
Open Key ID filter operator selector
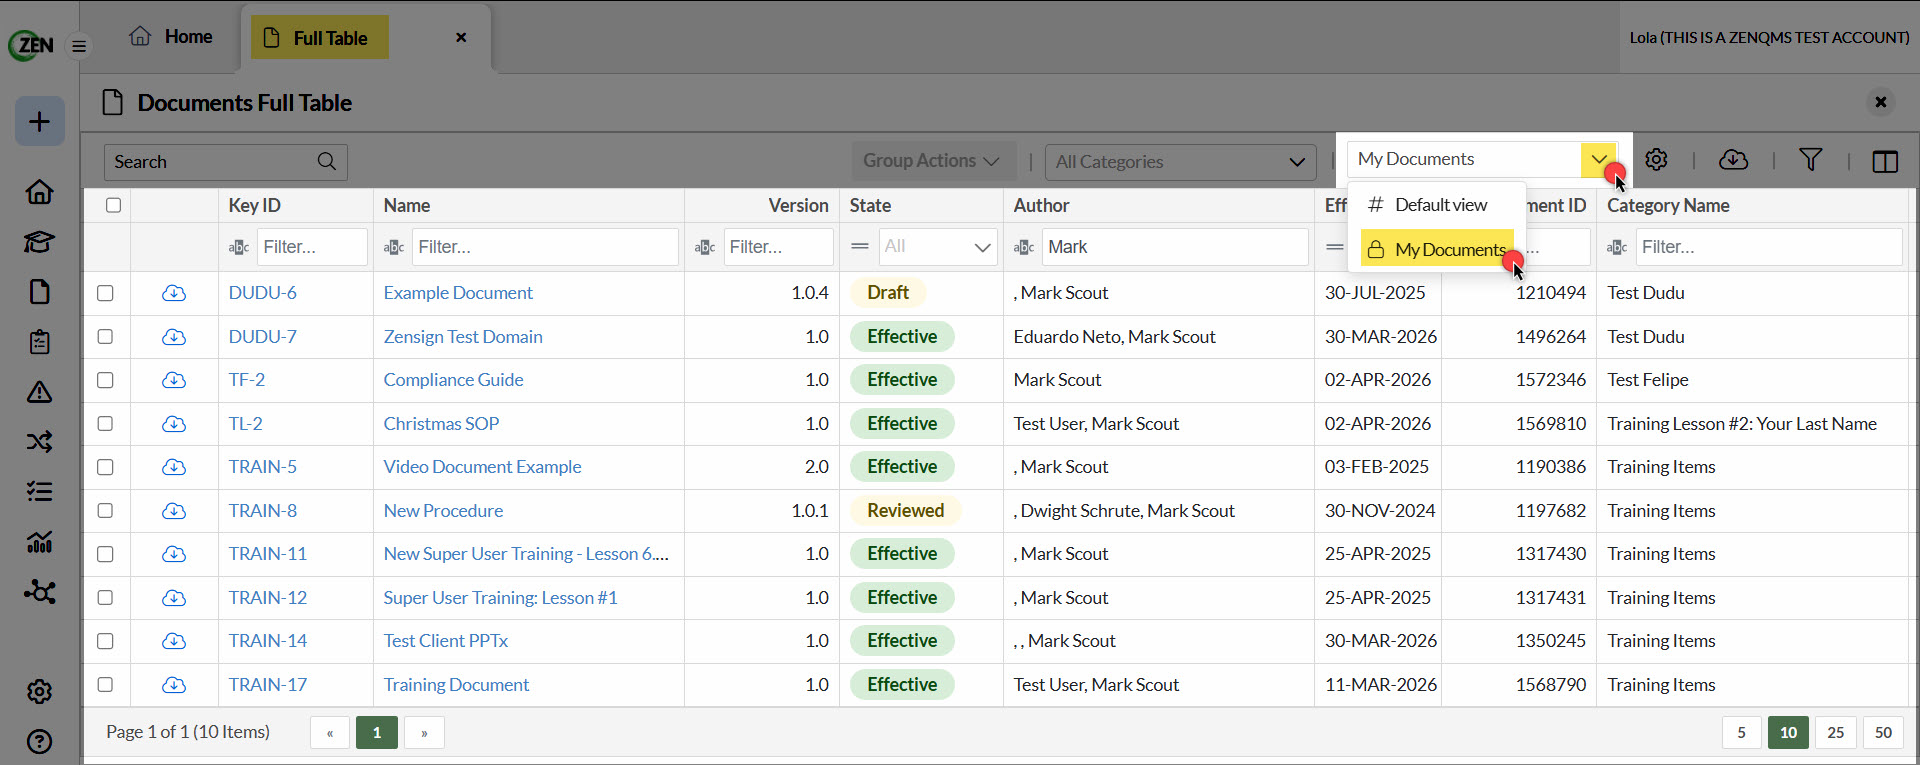tap(239, 247)
